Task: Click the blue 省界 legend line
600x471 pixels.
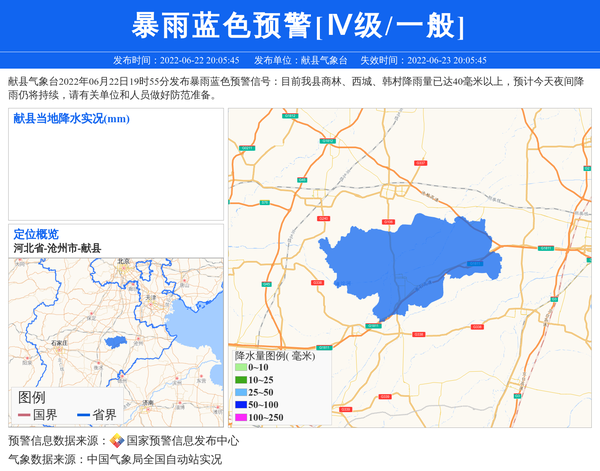Action: 83,415
